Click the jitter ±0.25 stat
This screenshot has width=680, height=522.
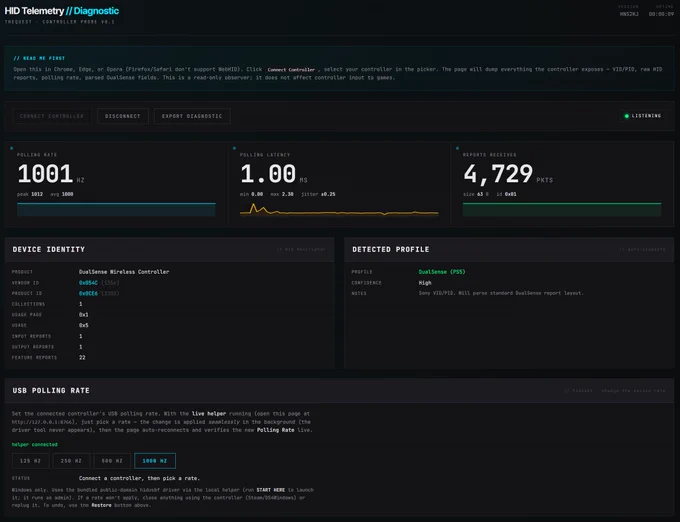[318, 194]
